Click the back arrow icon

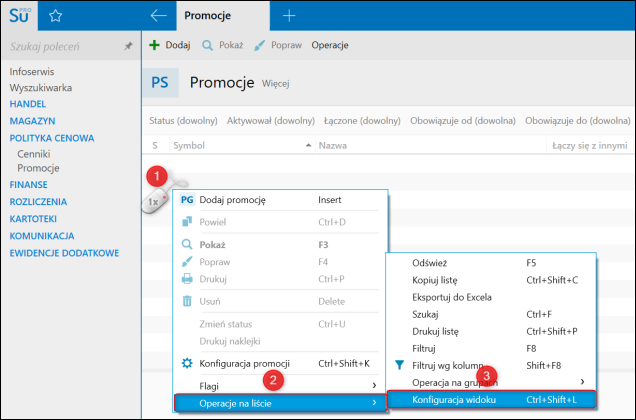pyautogui.click(x=157, y=15)
